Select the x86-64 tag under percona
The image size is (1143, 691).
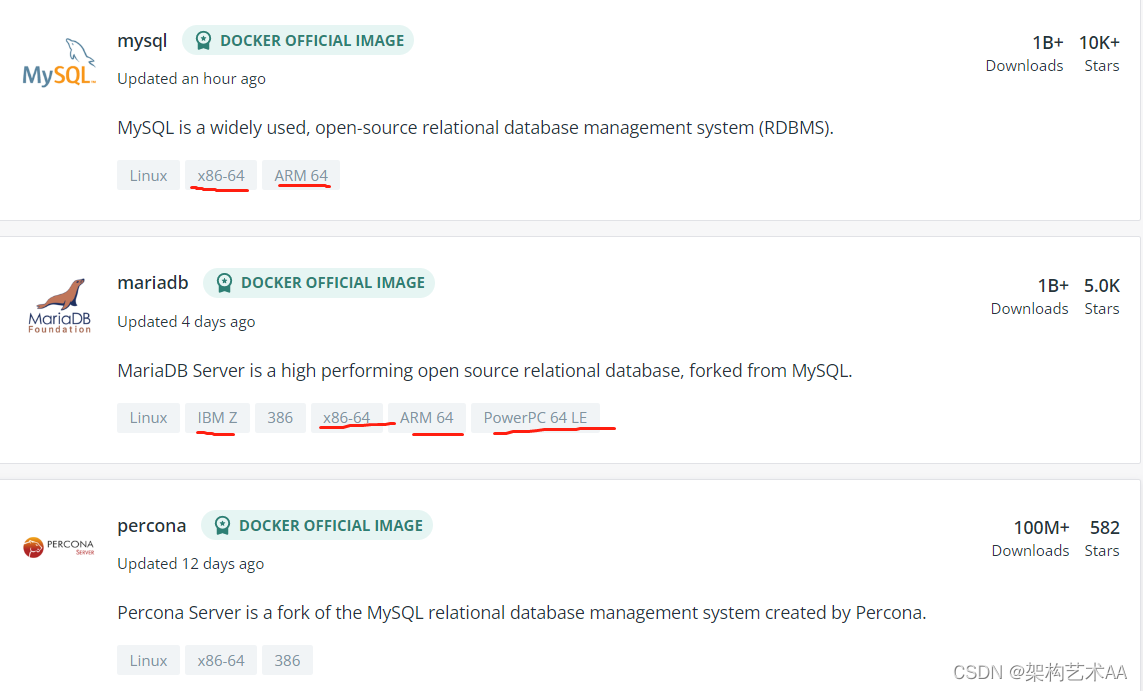click(x=221, y=661)
